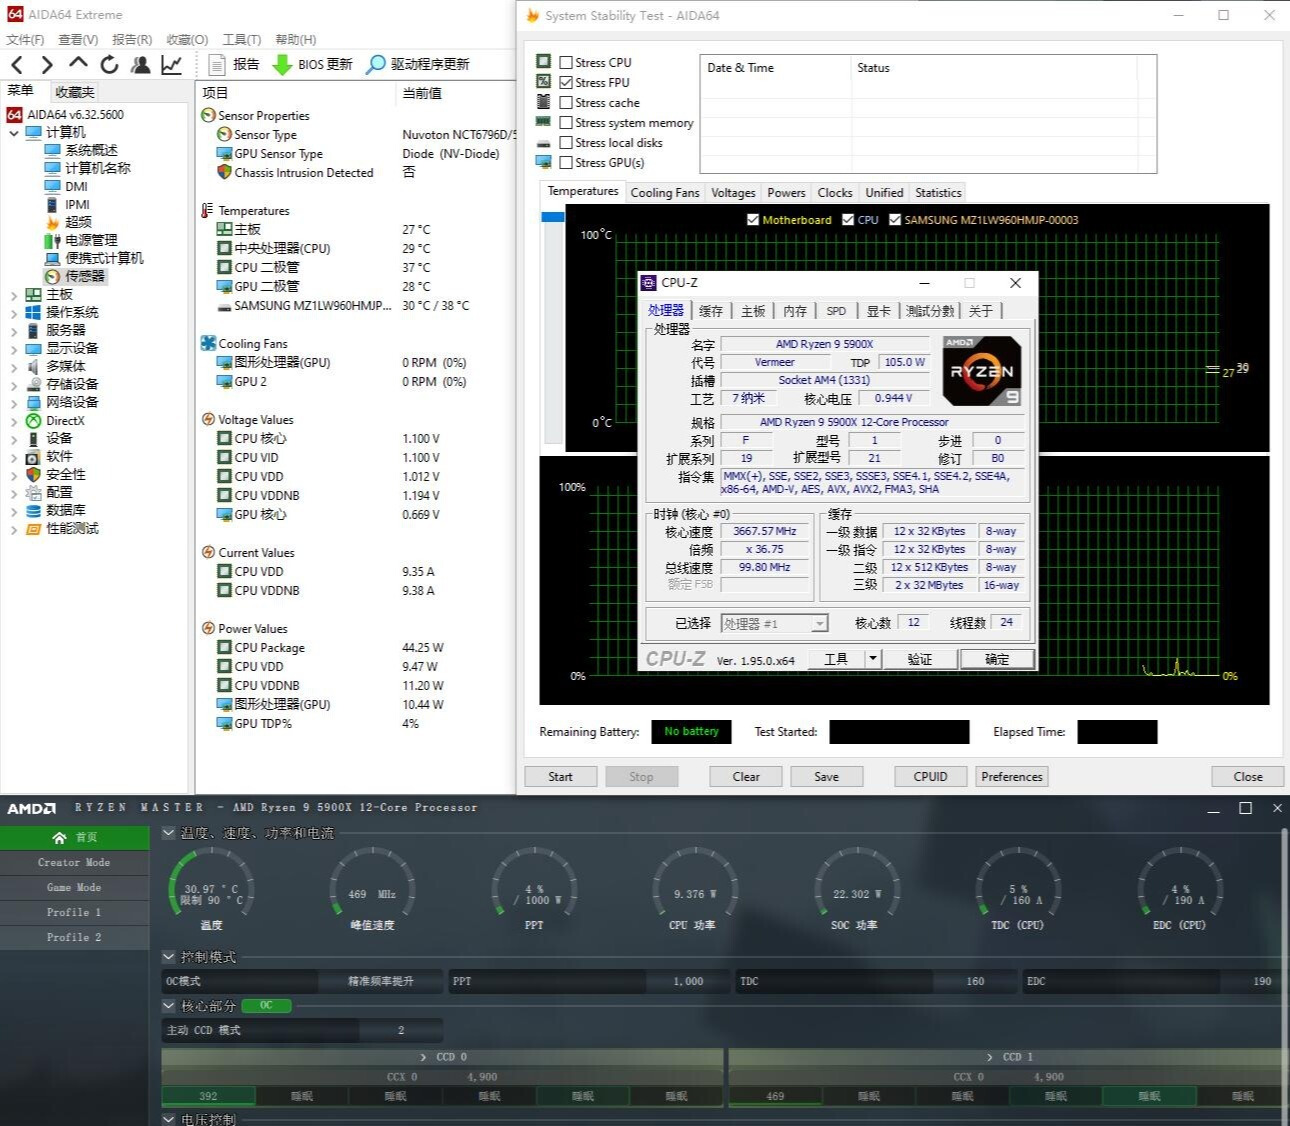1290x1126 pixels.
Task: Open the graph chart icon in toolbar
Action: (x=172, y=65)
